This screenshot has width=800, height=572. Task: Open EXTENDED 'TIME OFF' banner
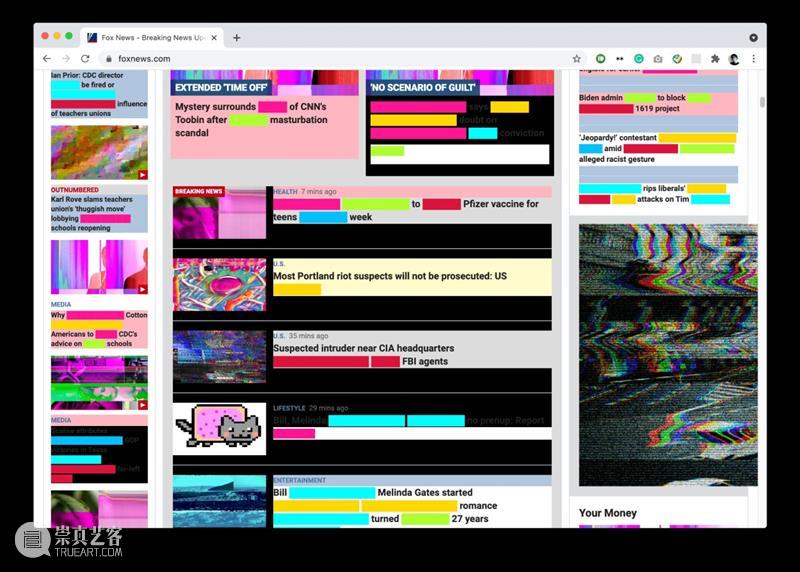tap(221, 87)
